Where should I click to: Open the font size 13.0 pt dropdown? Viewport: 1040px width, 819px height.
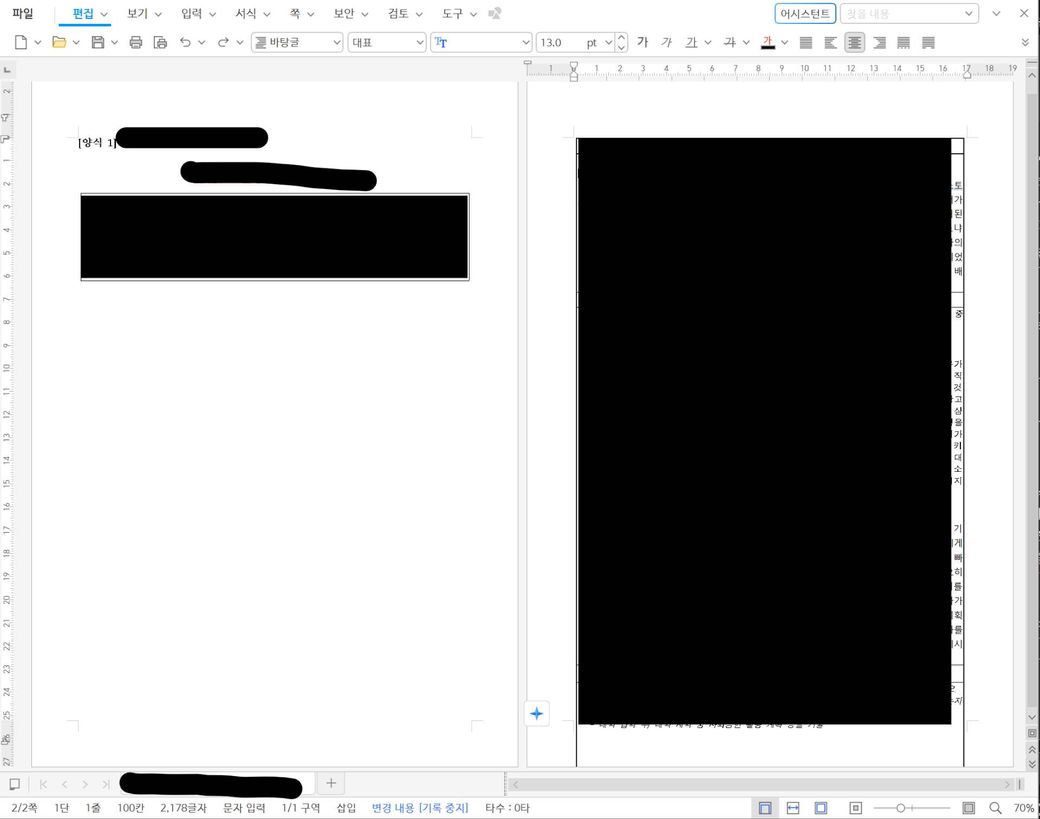tap(607, 42)
